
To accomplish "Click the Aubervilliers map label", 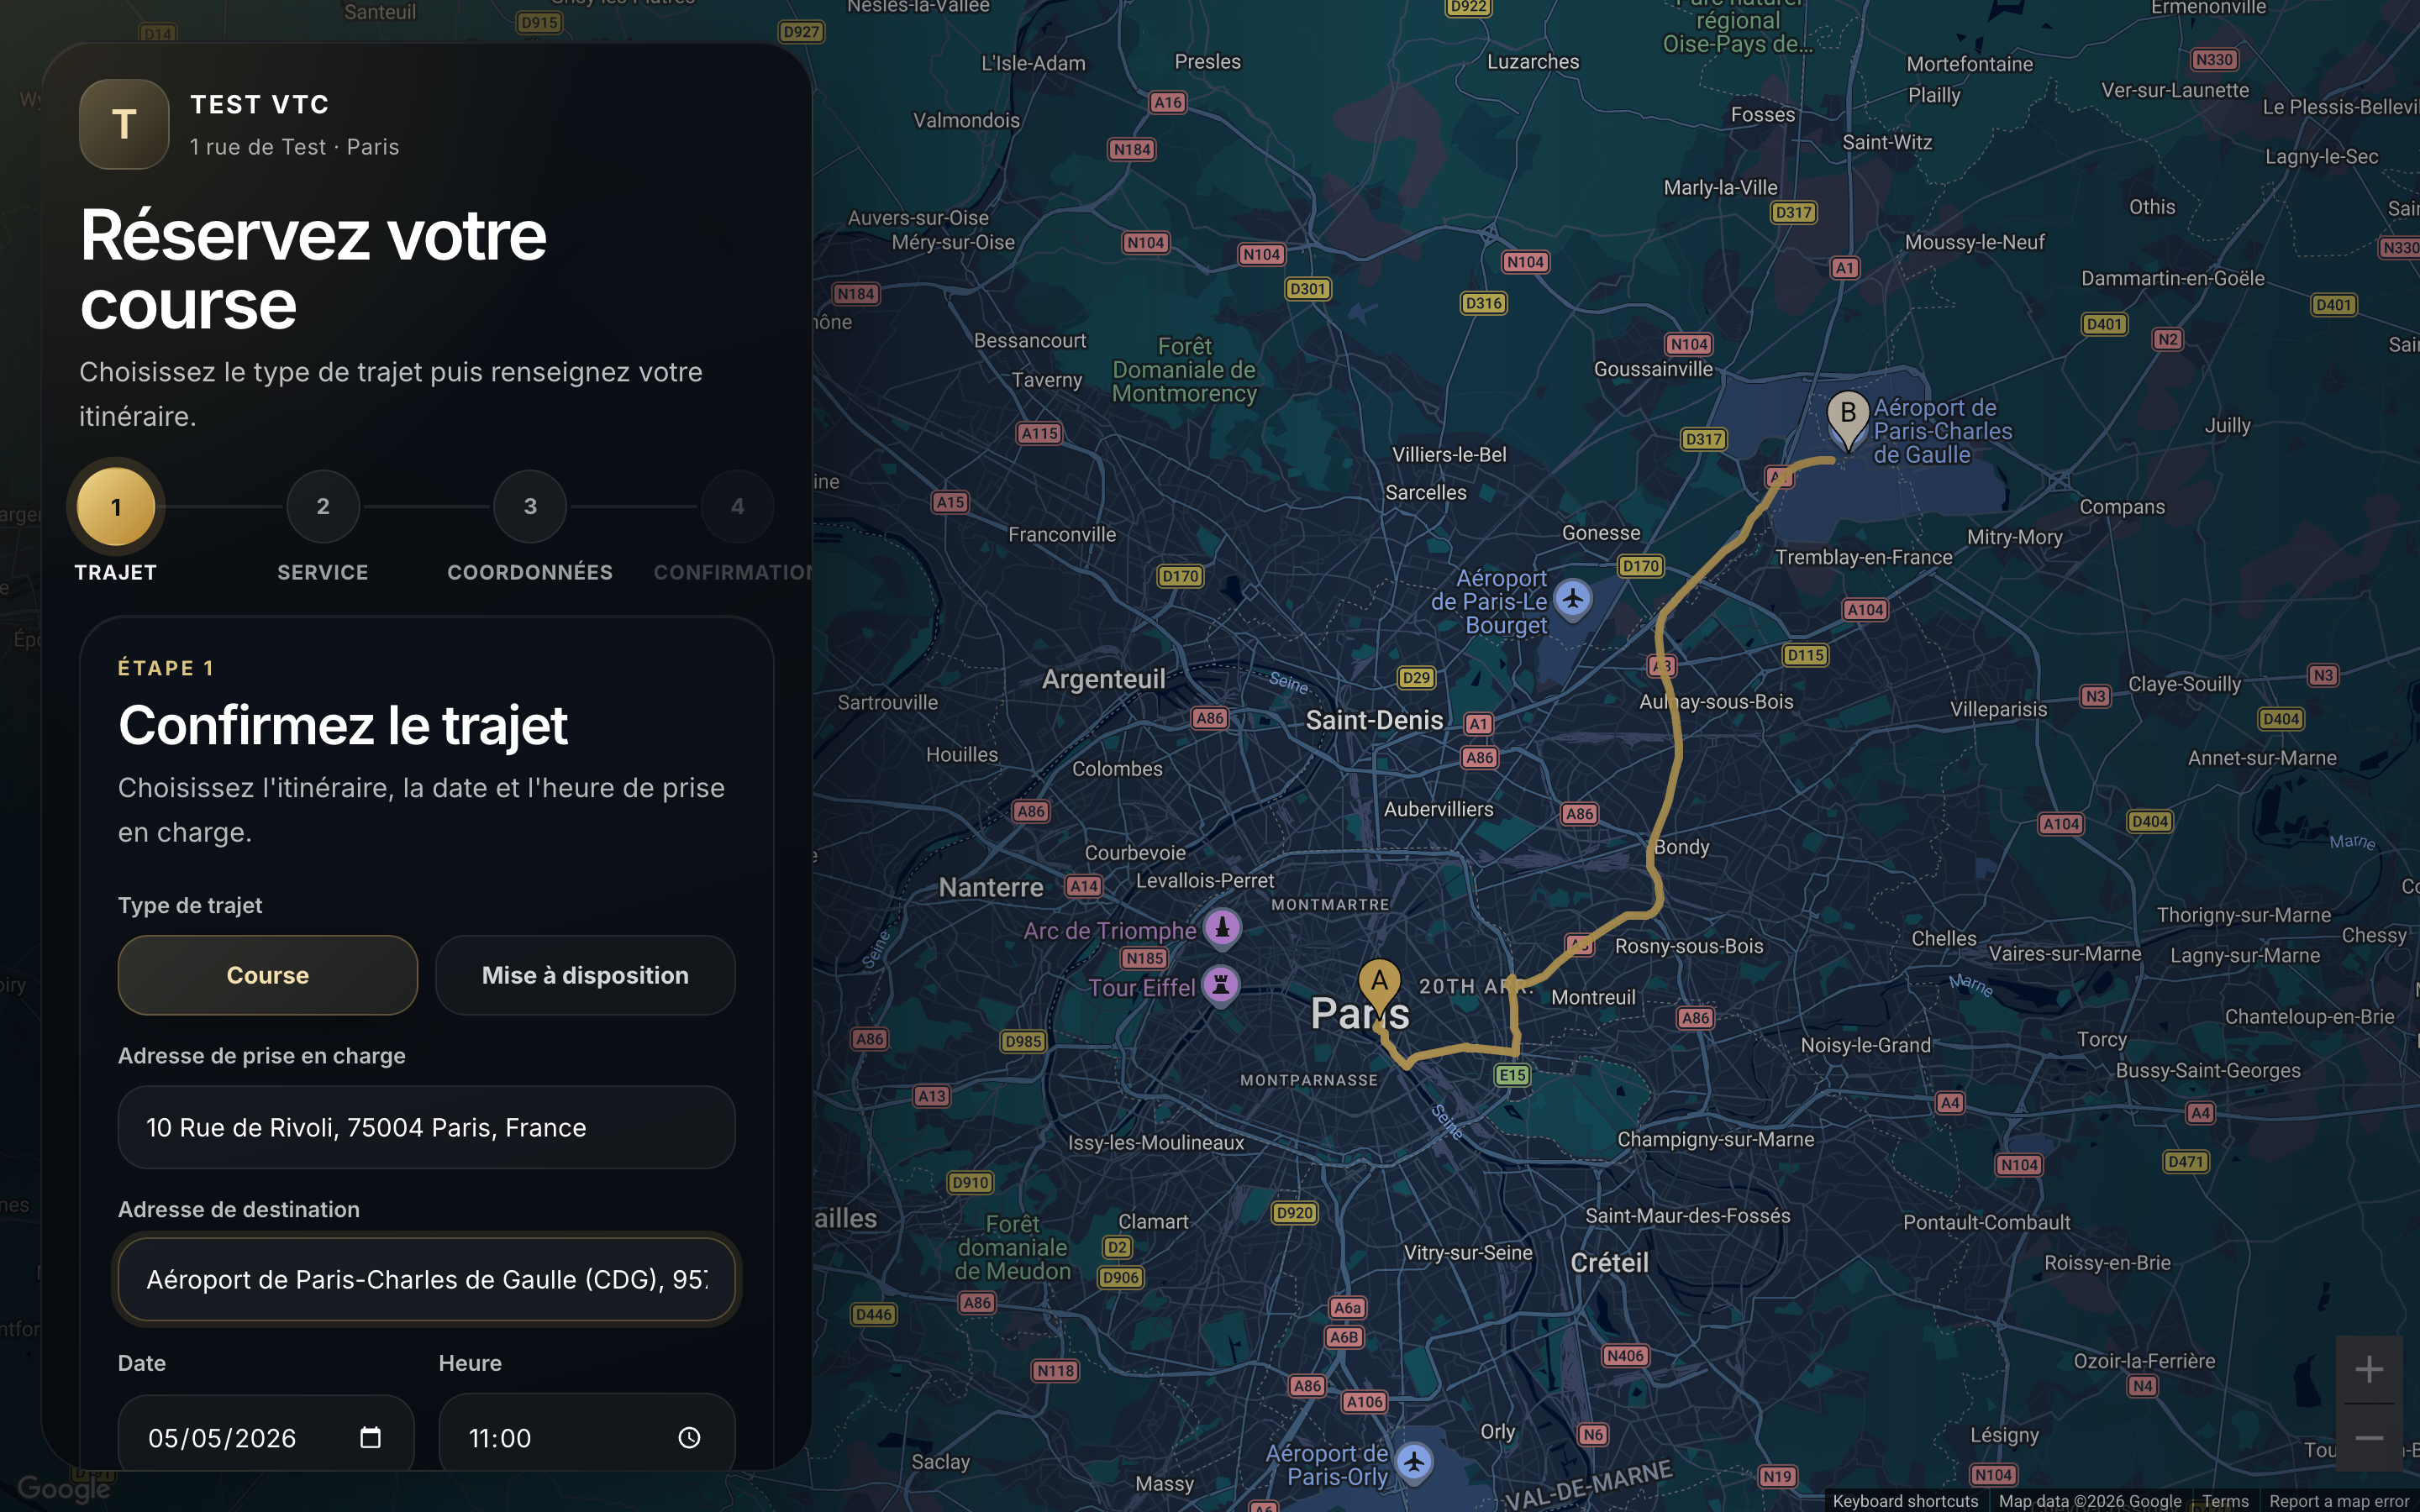I will coord(1438,809).
